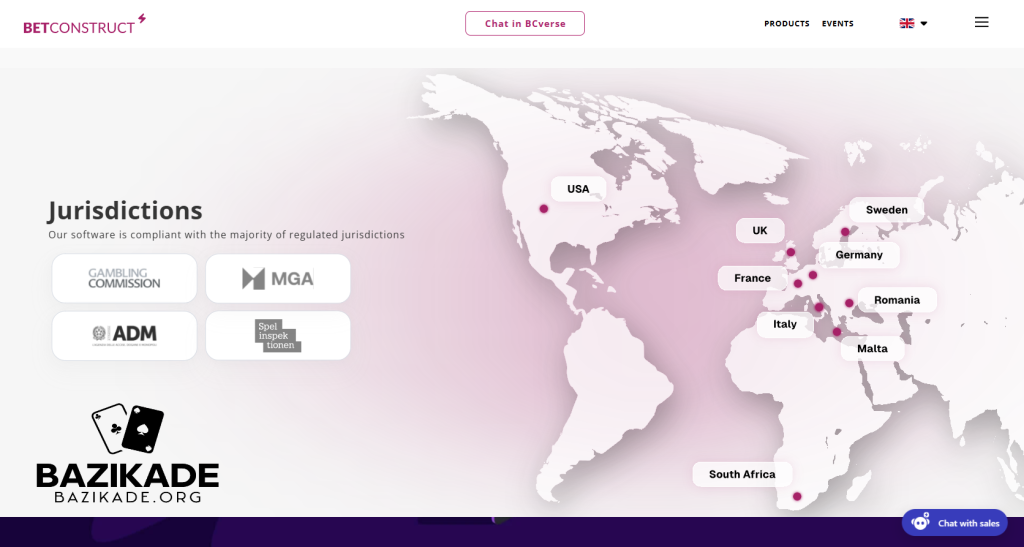
Task: Click the Italy map label
Action: [785, 324]
